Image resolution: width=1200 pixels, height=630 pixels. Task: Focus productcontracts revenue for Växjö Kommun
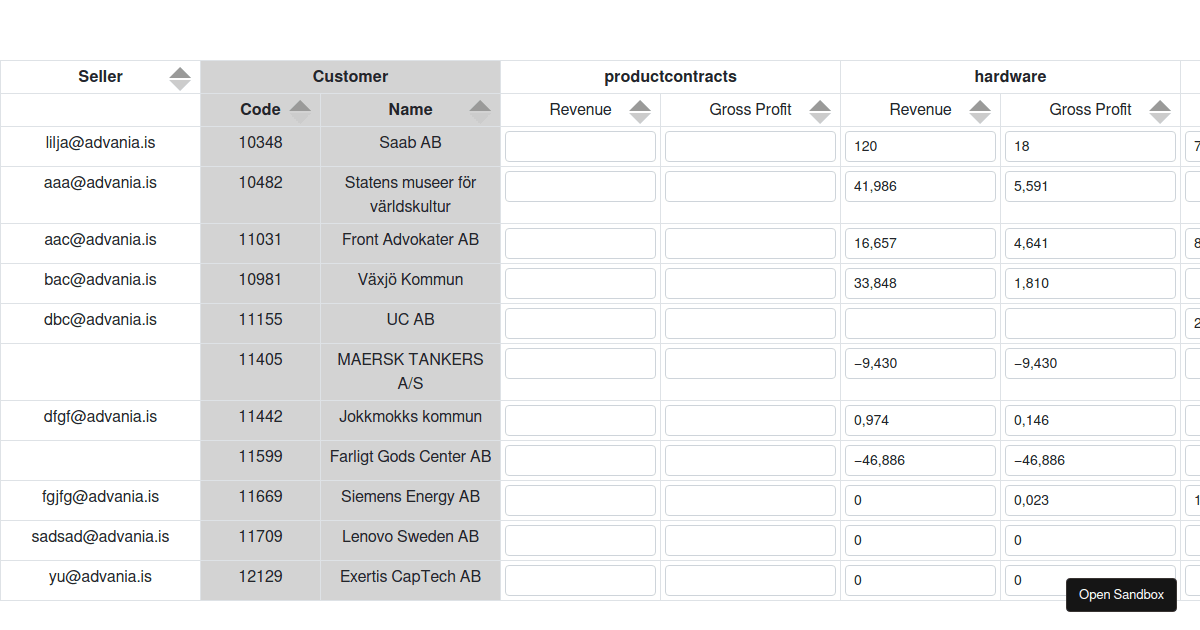coord(580,283)
